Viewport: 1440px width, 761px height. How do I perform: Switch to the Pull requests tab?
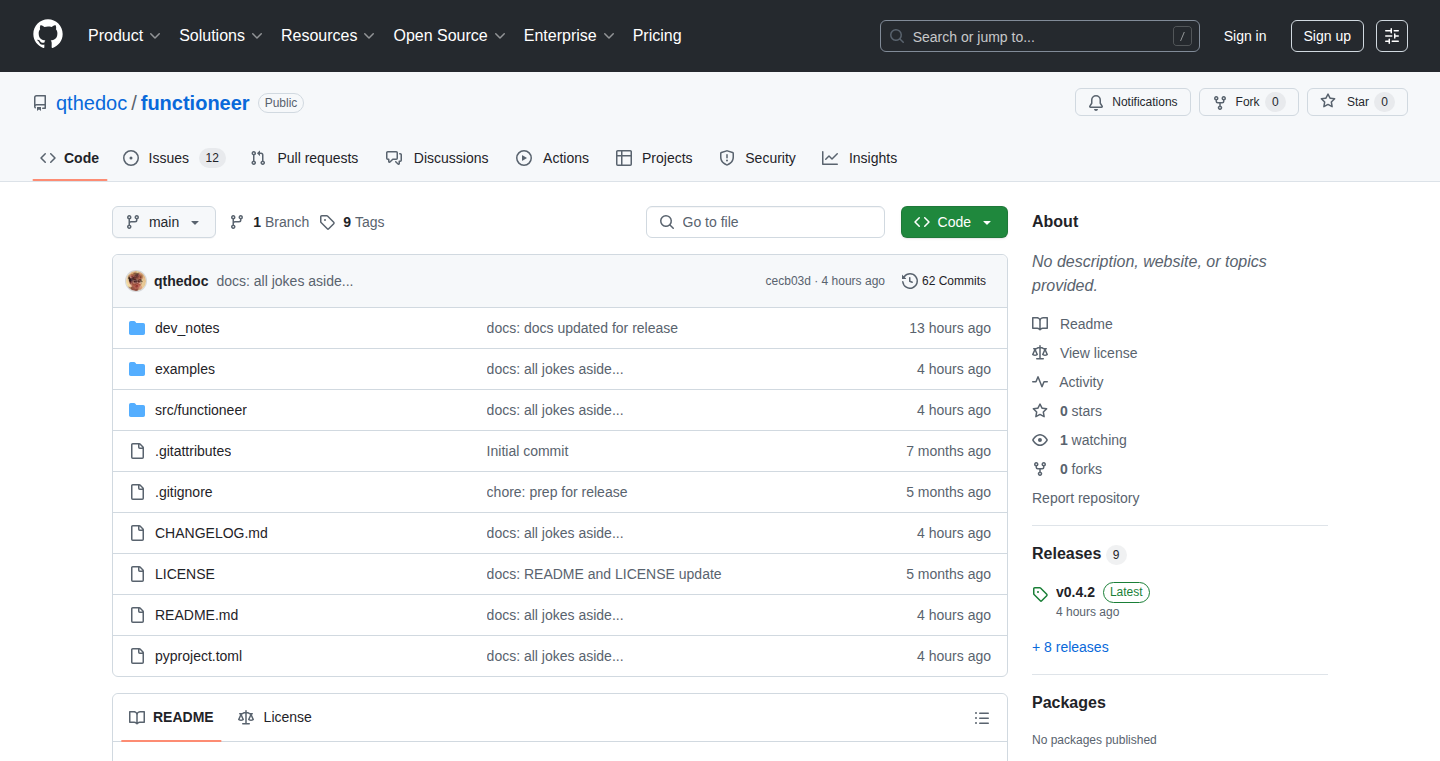(x=304, y=158)
